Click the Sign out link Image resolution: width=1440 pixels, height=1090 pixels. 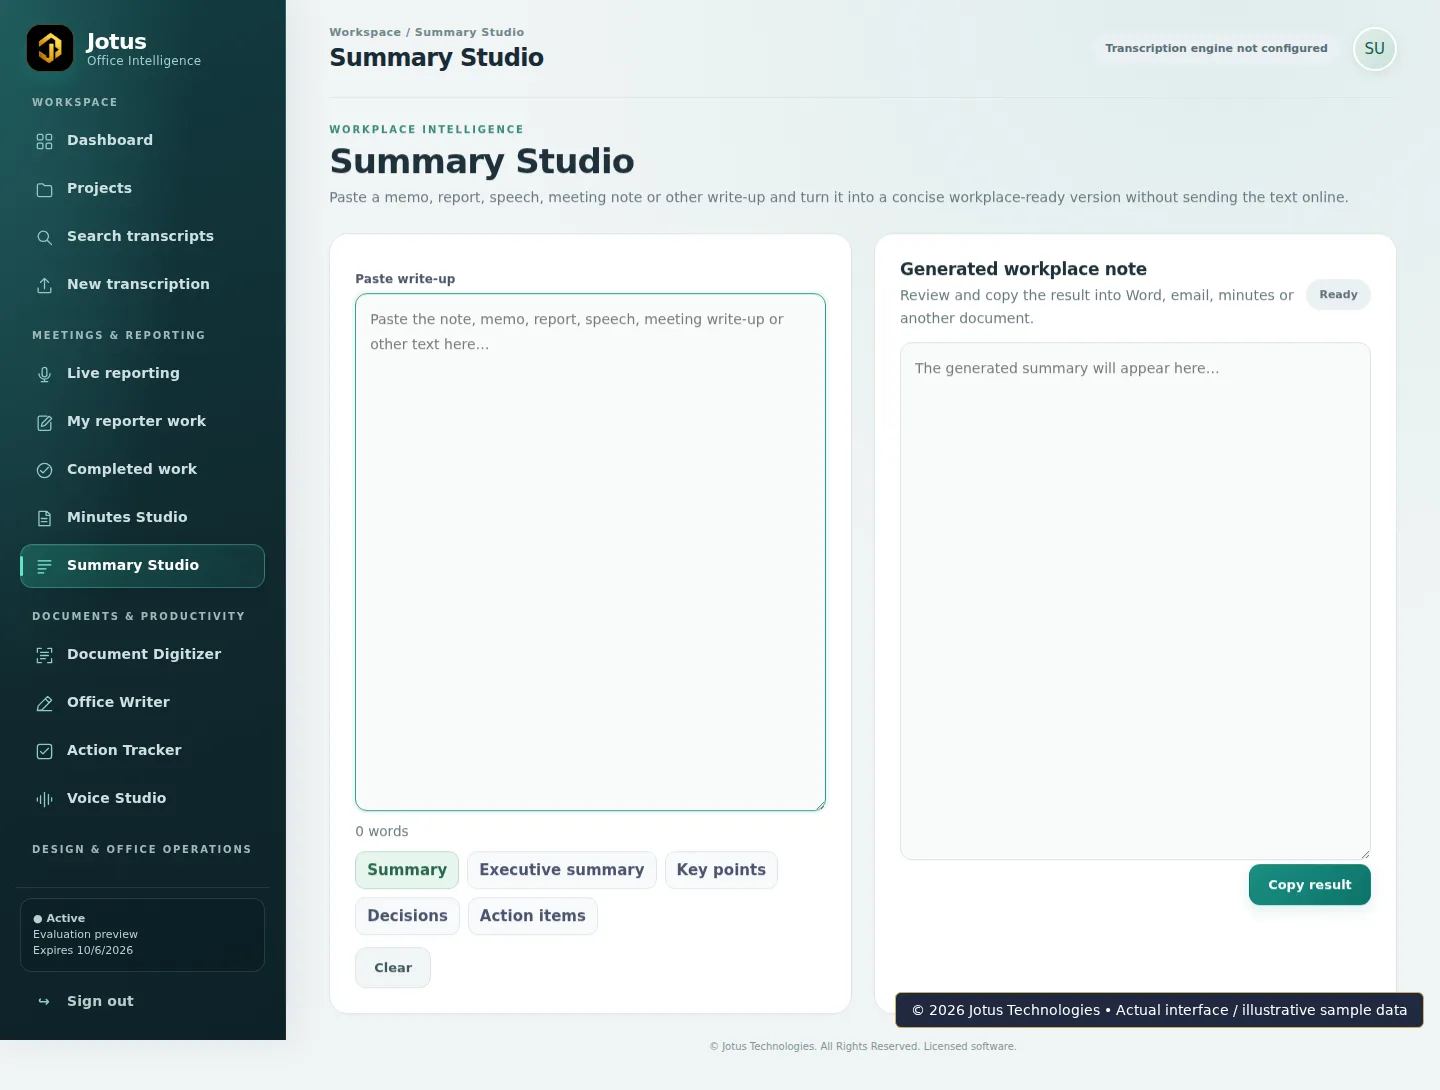[142, 1001]
